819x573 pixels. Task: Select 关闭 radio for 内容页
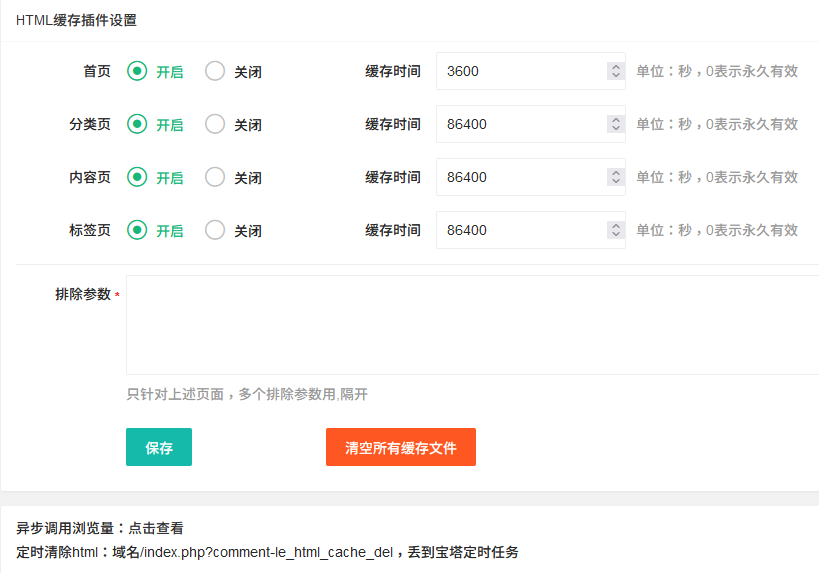[215, 177]
